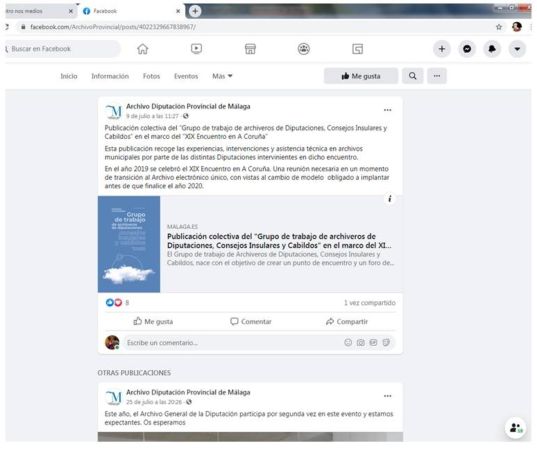Click the plus Create button
This screenshot has height=450, width=537.
click(x=442, y=49)
